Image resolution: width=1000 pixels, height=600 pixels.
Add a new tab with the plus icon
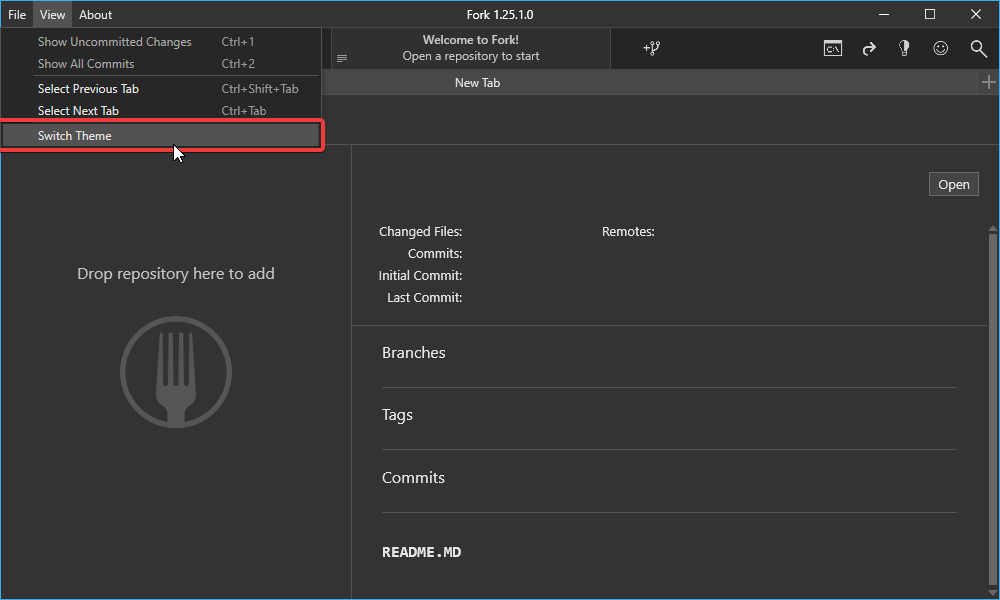[989, 82]
